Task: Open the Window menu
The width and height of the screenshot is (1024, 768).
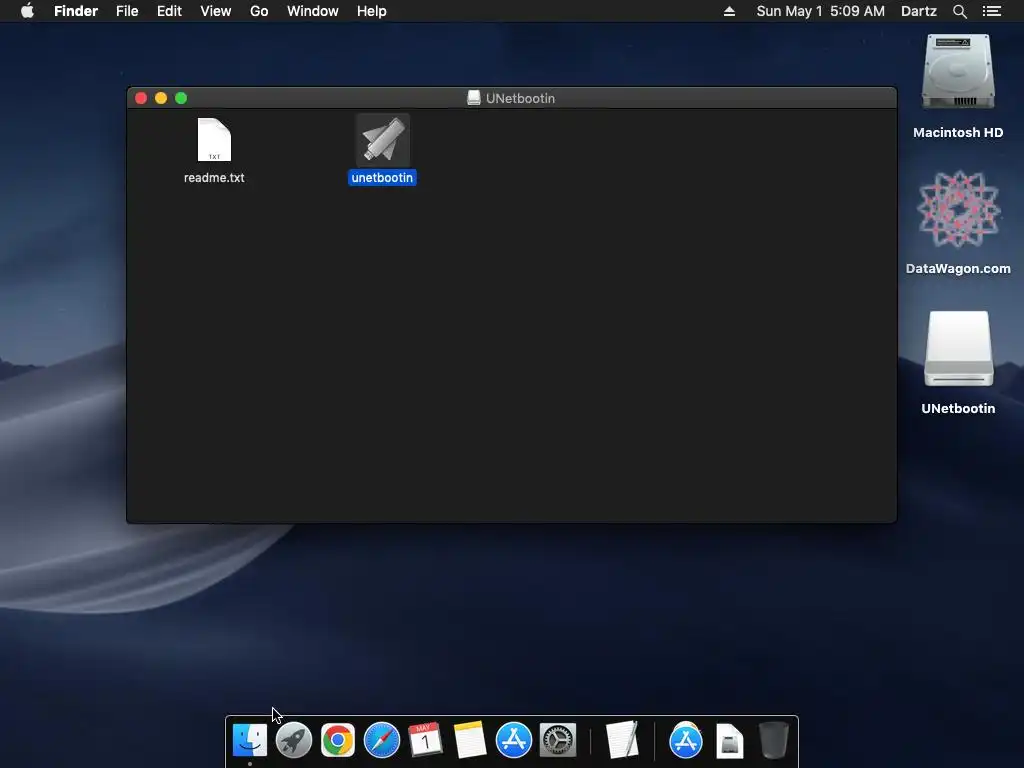Action: pyautogui.click(x=313, y=11)
